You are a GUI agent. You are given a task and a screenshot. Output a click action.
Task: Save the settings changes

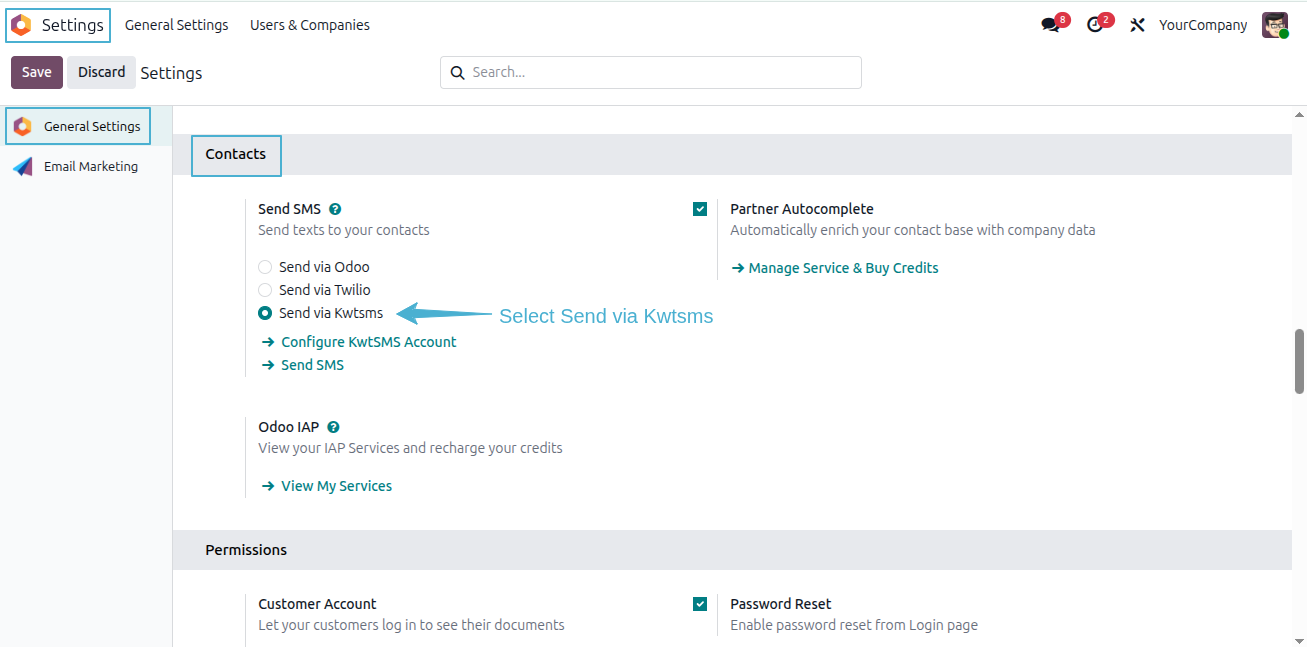37,72
